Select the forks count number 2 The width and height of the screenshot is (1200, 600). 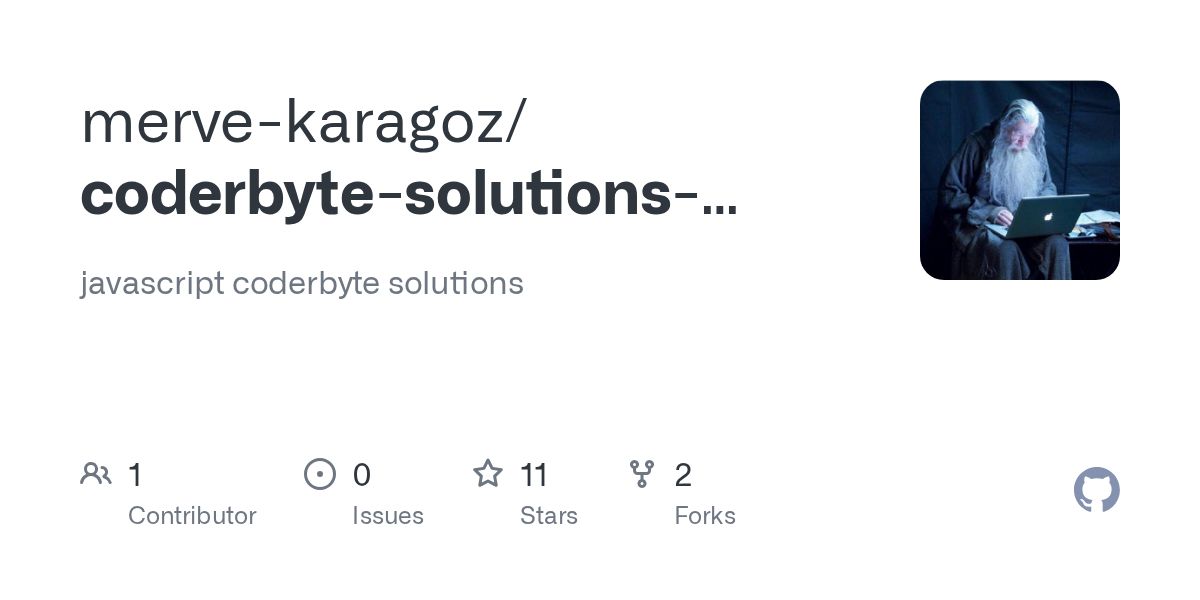tap(683, 475)
